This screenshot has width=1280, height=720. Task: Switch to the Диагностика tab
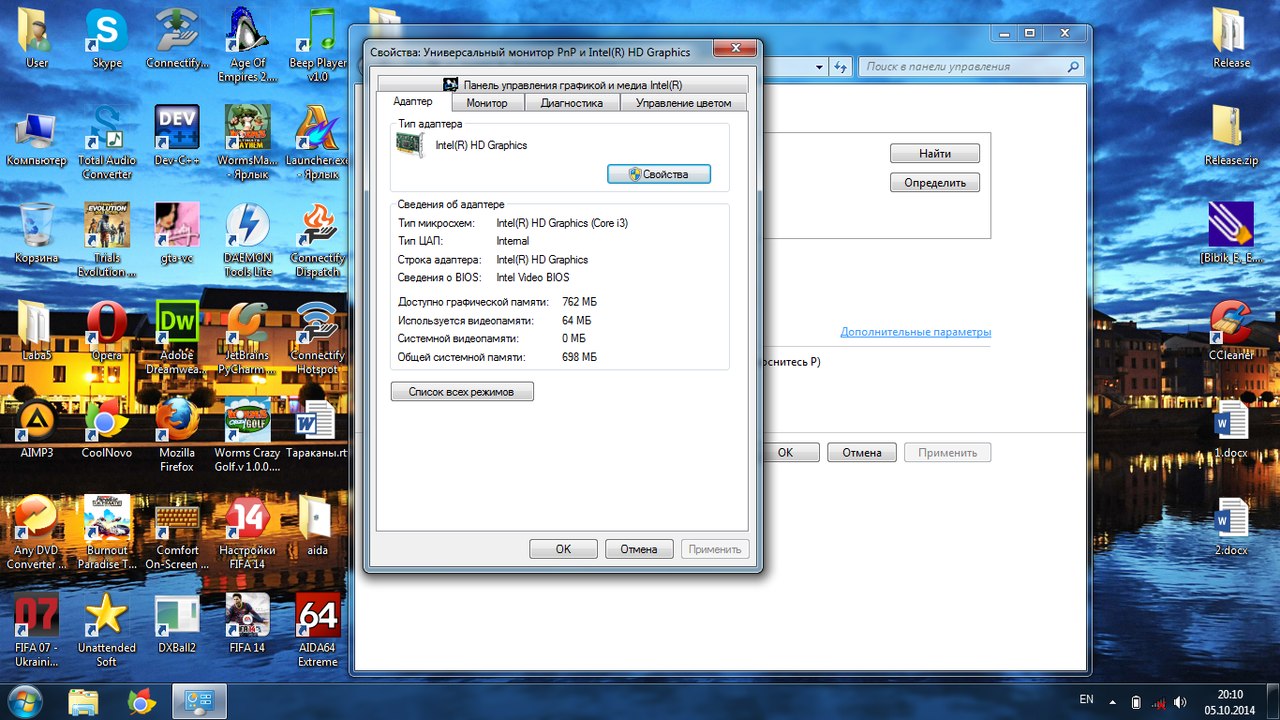(571, 103)
